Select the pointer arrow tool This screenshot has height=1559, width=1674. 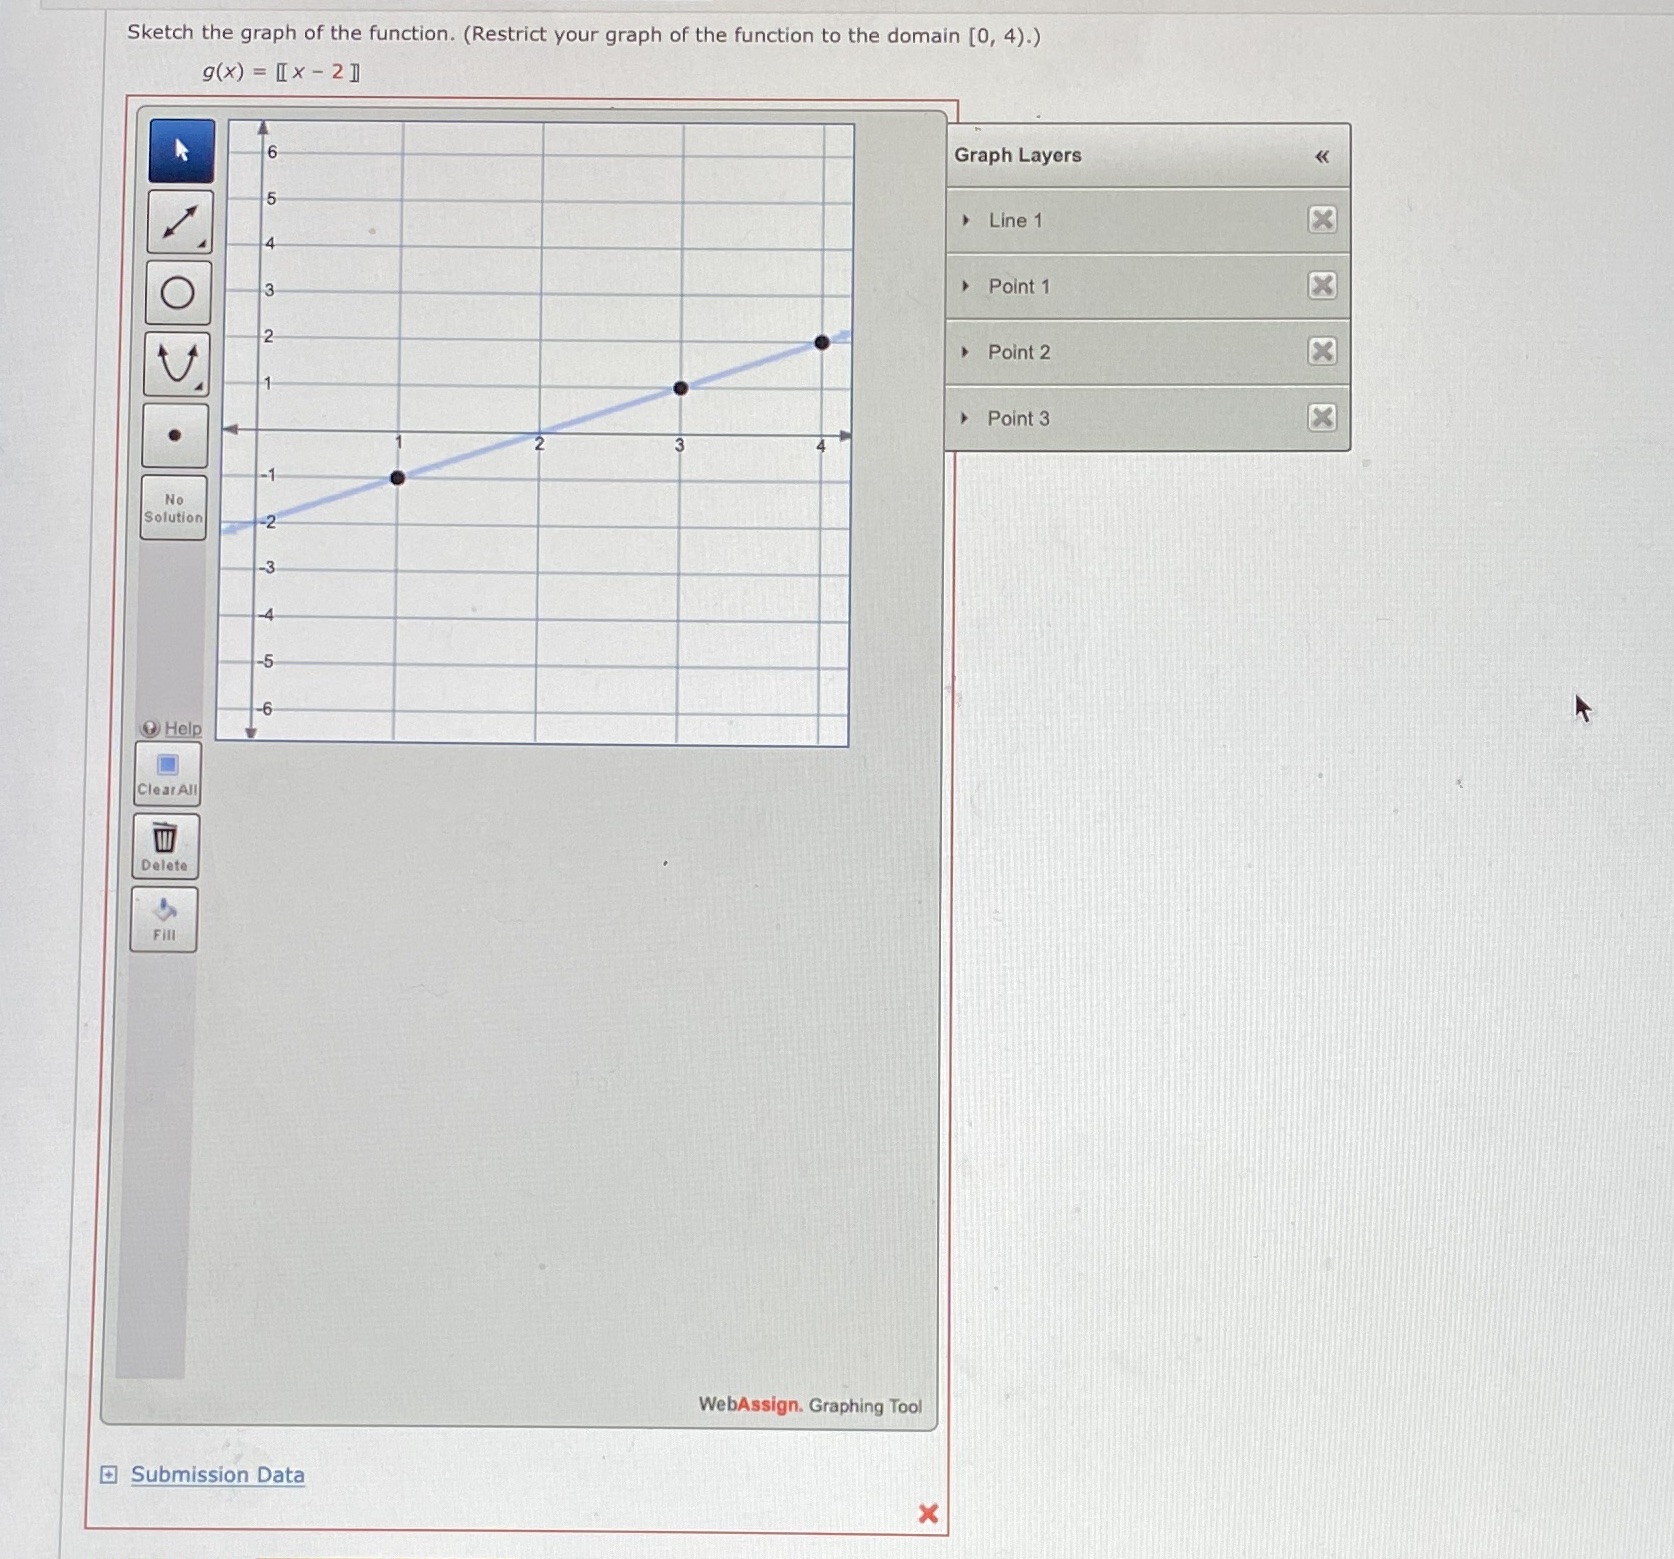click(181, 151)
